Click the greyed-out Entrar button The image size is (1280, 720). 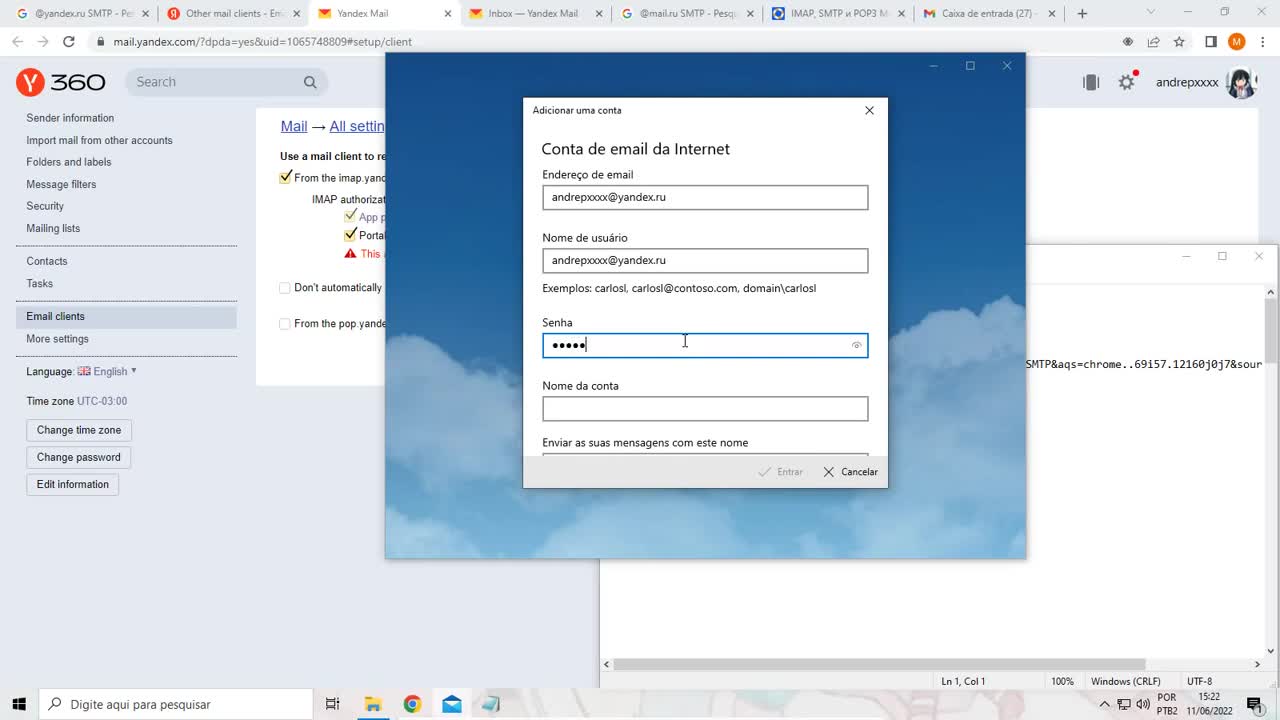(x=781, y=472)
